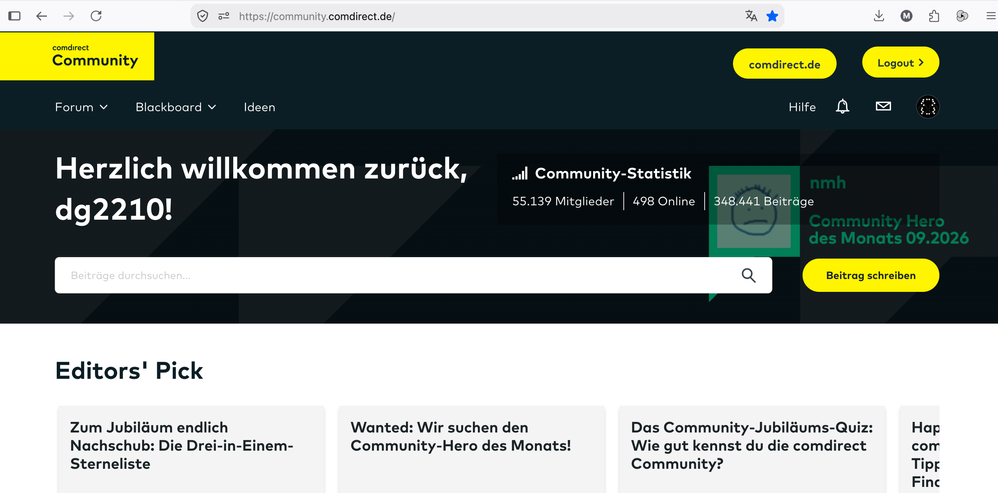Open the extensions puzzle icon
This screenshot has width=998, height=493.
coord(934,16)
